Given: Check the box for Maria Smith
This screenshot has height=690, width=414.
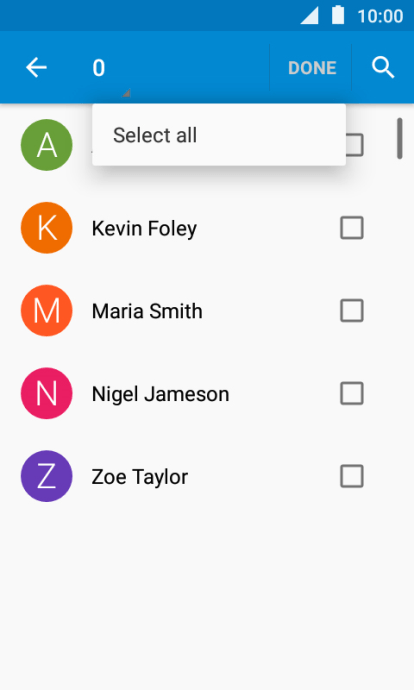Looking at the screenshot, I should pyautogui.click(x=352, y=311).
